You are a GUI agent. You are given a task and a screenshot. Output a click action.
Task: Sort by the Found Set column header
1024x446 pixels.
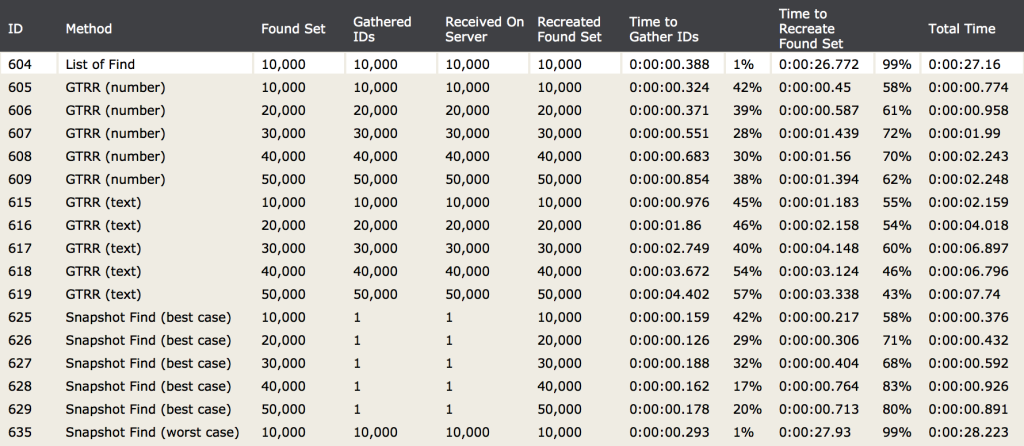click(x=293, y=29)
